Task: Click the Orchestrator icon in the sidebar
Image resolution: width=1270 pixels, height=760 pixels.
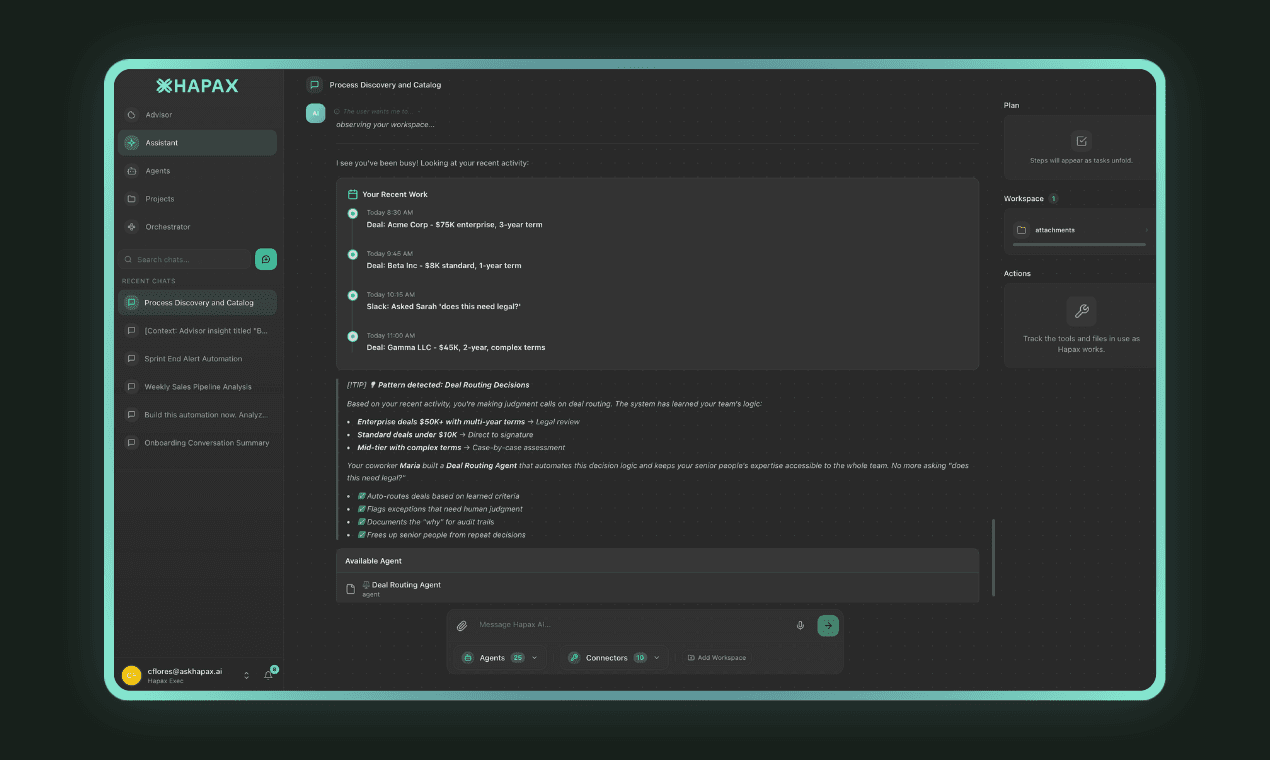Action: 131,226
